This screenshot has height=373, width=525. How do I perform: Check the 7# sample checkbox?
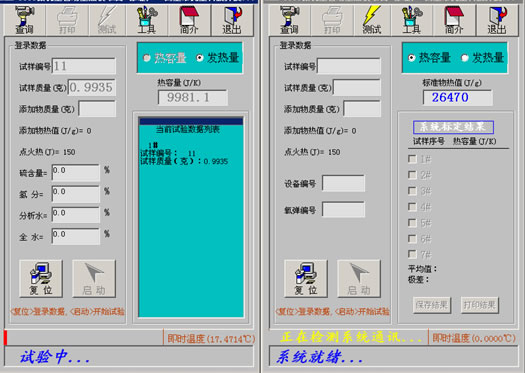click(412, 254)
